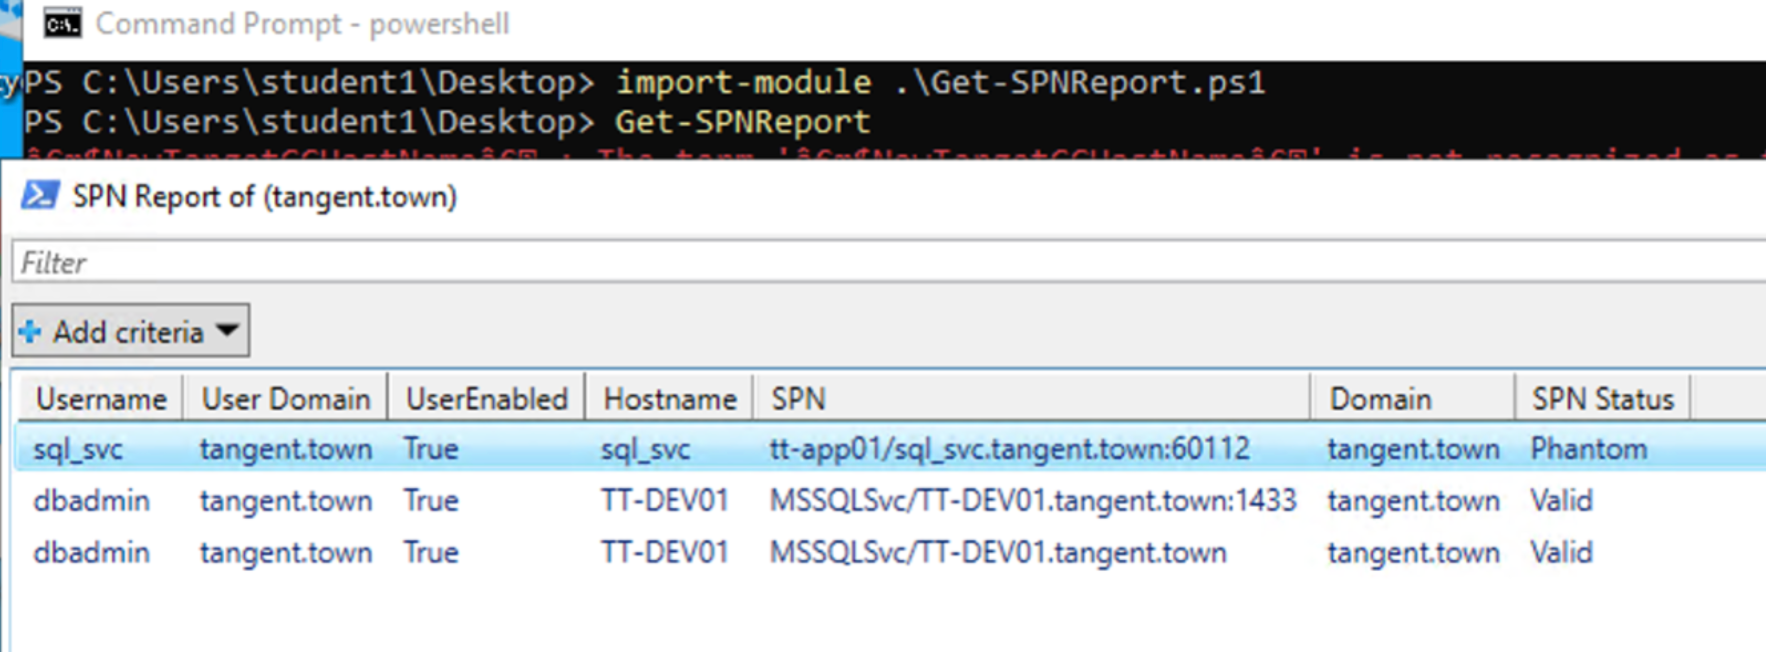Click the tt-app01/sql_svc.tangent.town:60112 SPN cell
Screen dimensions: 1766x652
click(x=1009, y=449)
